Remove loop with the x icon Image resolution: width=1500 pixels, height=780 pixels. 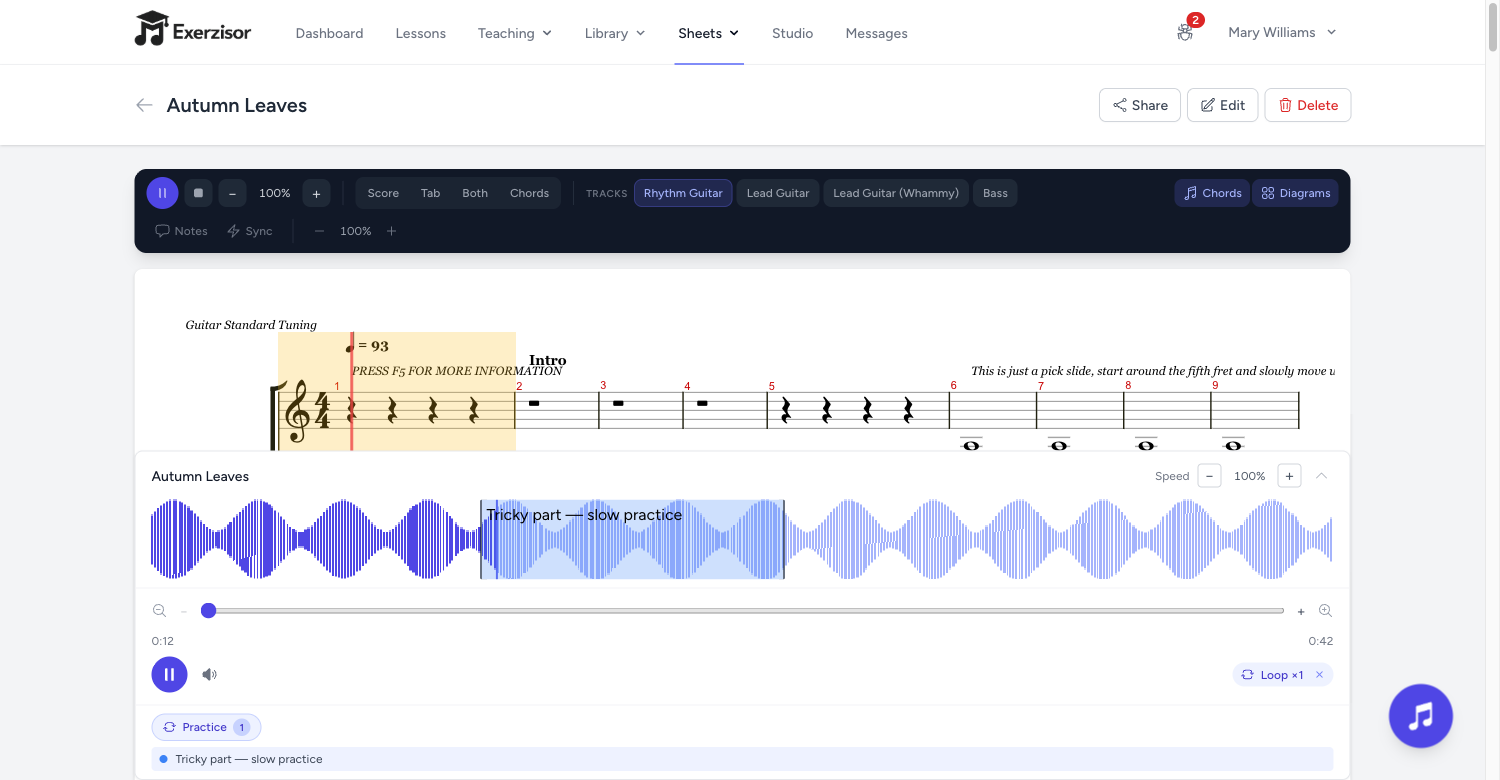tap(1319, 675)
